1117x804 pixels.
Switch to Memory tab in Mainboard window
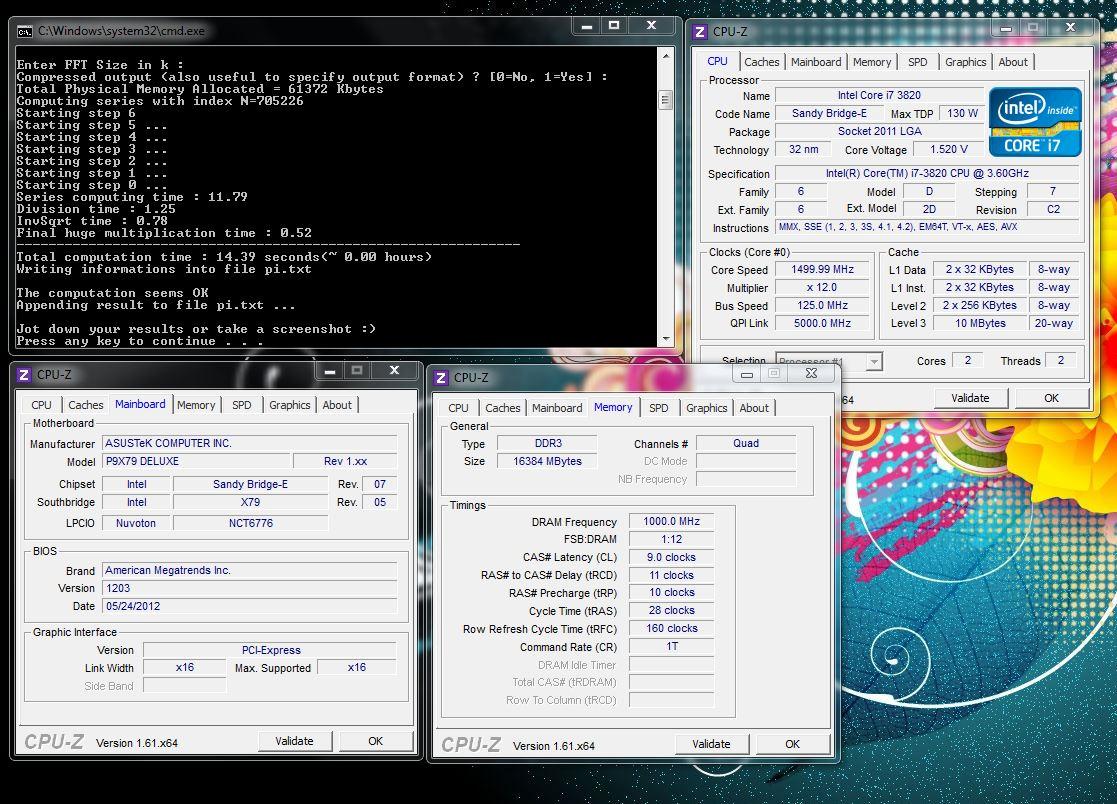(196, 405)
